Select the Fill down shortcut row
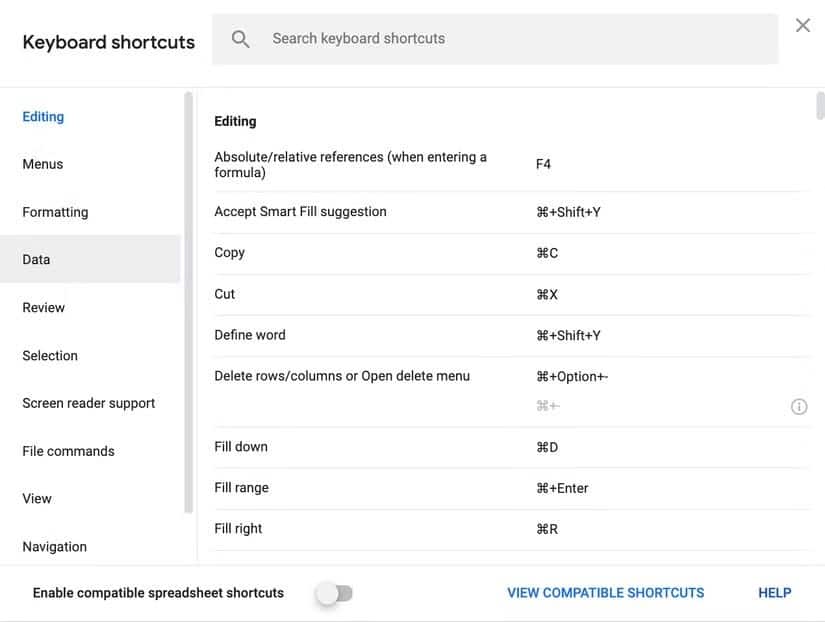Image resolution: width=825 pixels, height=622 pixels. coord(400,446)
